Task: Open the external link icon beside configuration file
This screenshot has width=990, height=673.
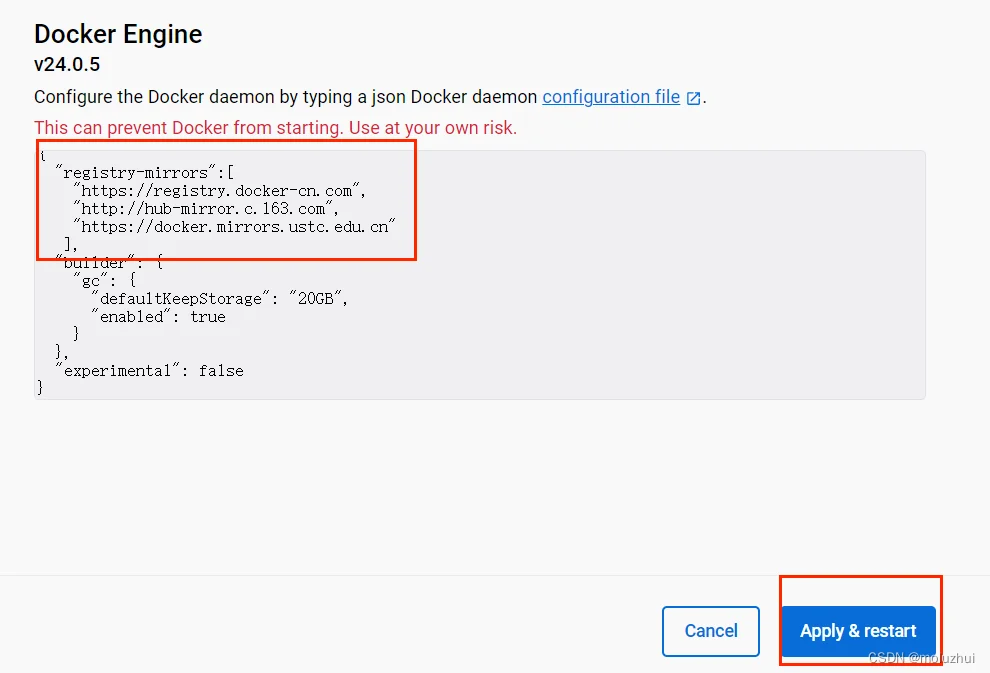Action: pyautogui.click(x=693, y=98)
